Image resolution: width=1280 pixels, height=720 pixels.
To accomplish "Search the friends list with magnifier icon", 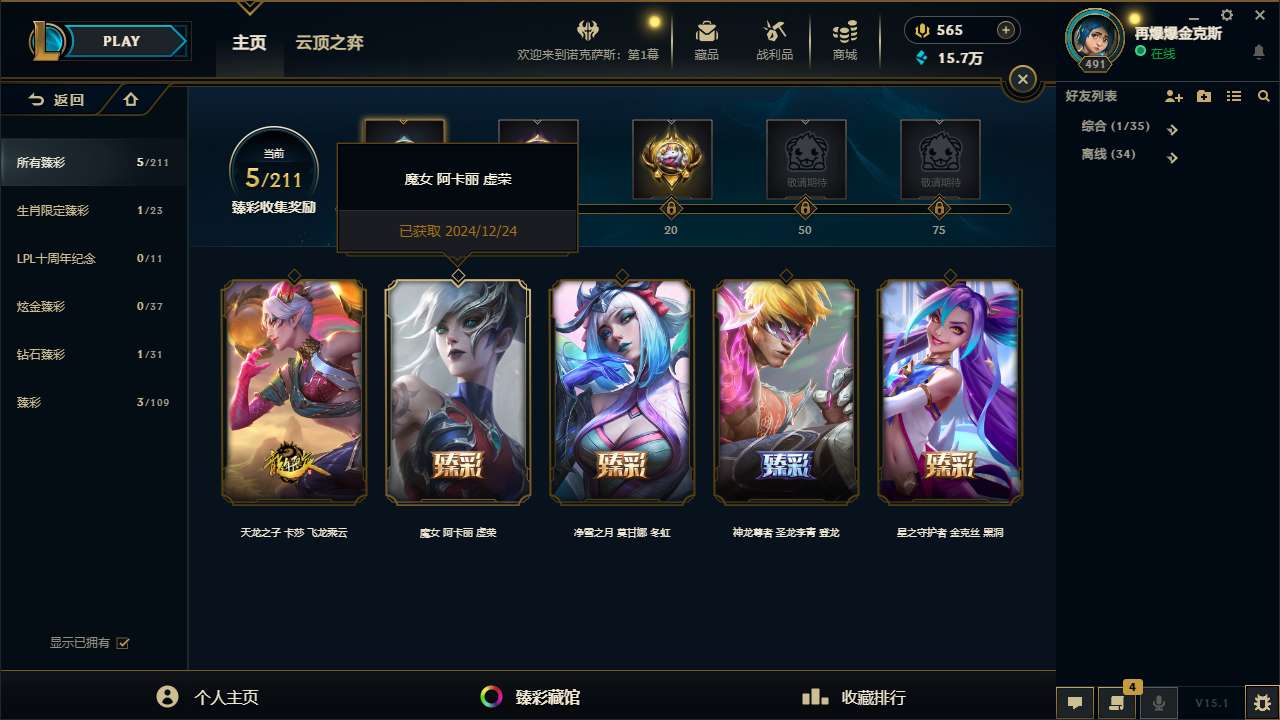I will pos(1264,96).
